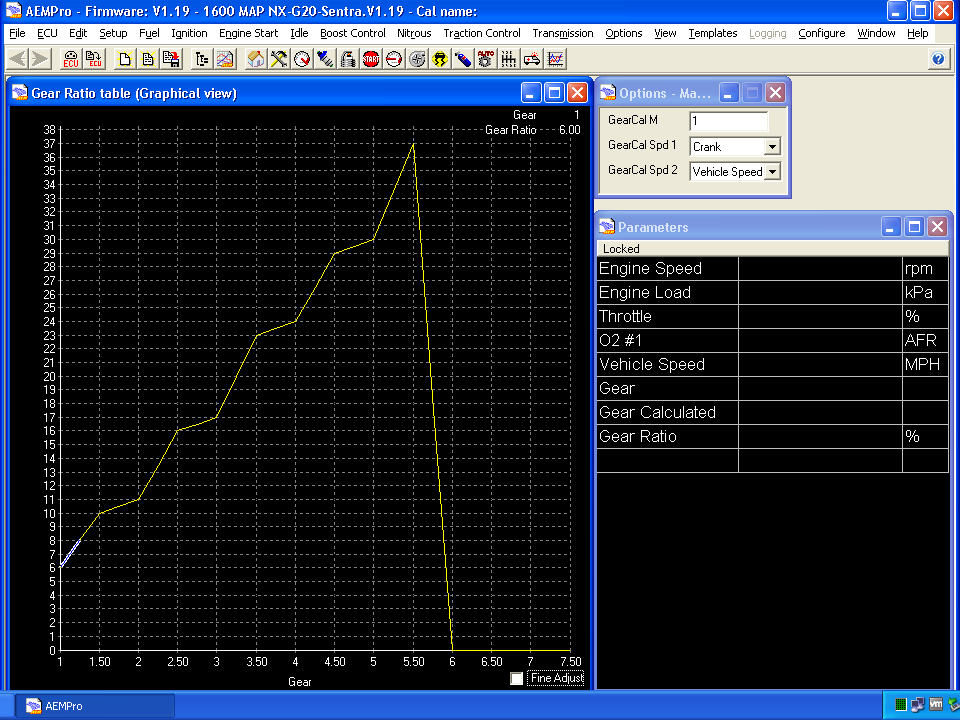Click the ambulance icon in toolbar
The width and height of the screenshot is (960, 720).
(x=533, y=59)
